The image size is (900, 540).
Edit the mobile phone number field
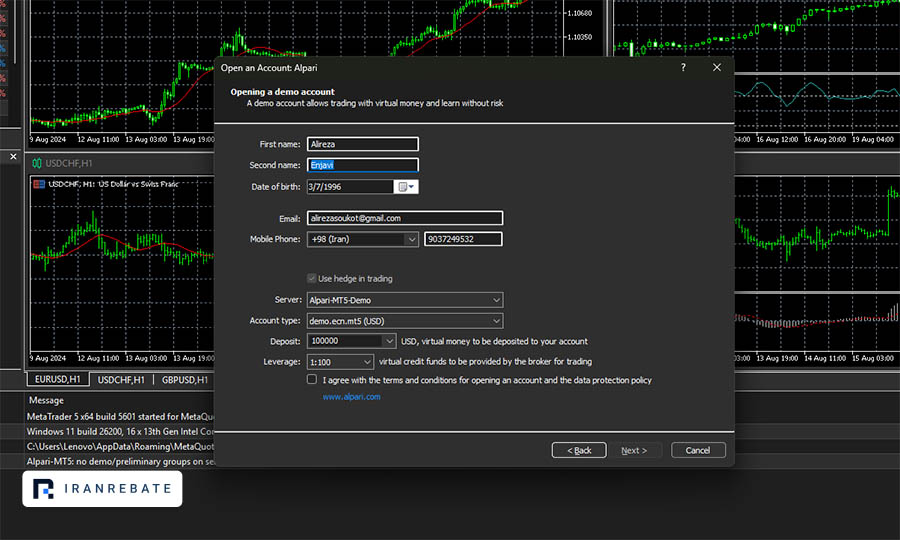click(x=463, y=239)
